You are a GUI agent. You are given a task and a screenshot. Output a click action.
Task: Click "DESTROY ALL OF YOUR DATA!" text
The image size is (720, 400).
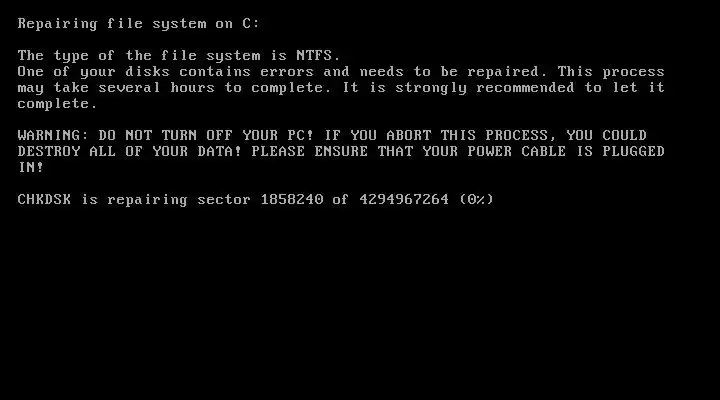tap(129, 151)
